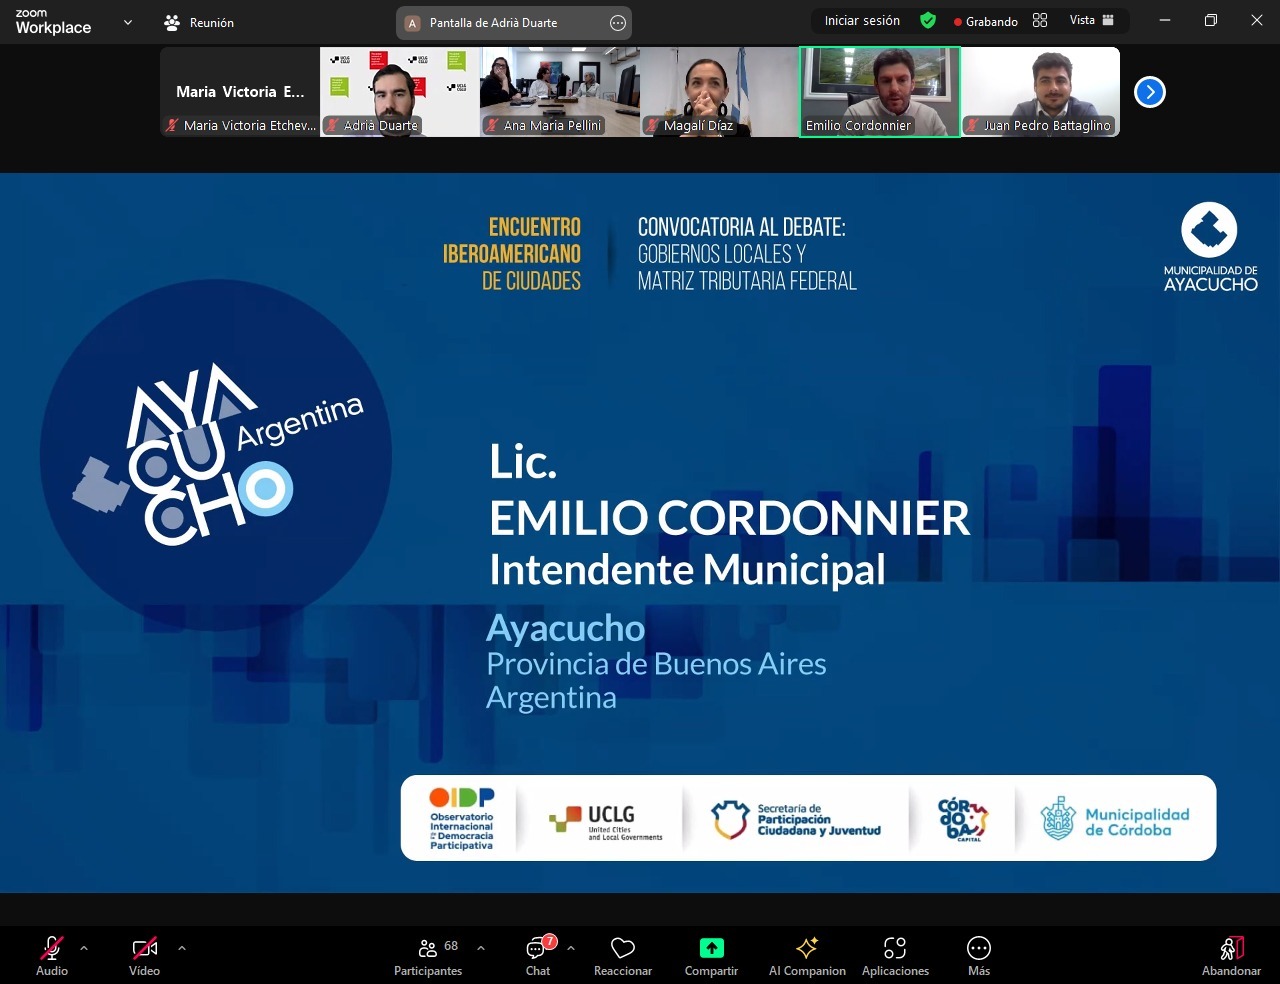The width and height of the screenshot is (1280, 984).
Task: Open the Chat panel
Action: click(538, 956)
